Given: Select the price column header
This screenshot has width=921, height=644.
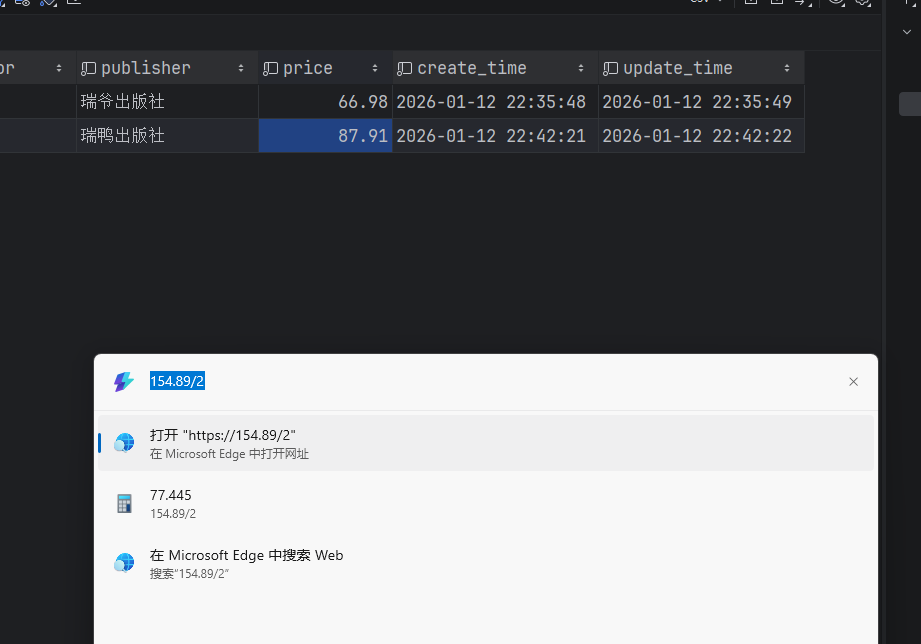Looking at the screenshot, I should tap(325, 68).
